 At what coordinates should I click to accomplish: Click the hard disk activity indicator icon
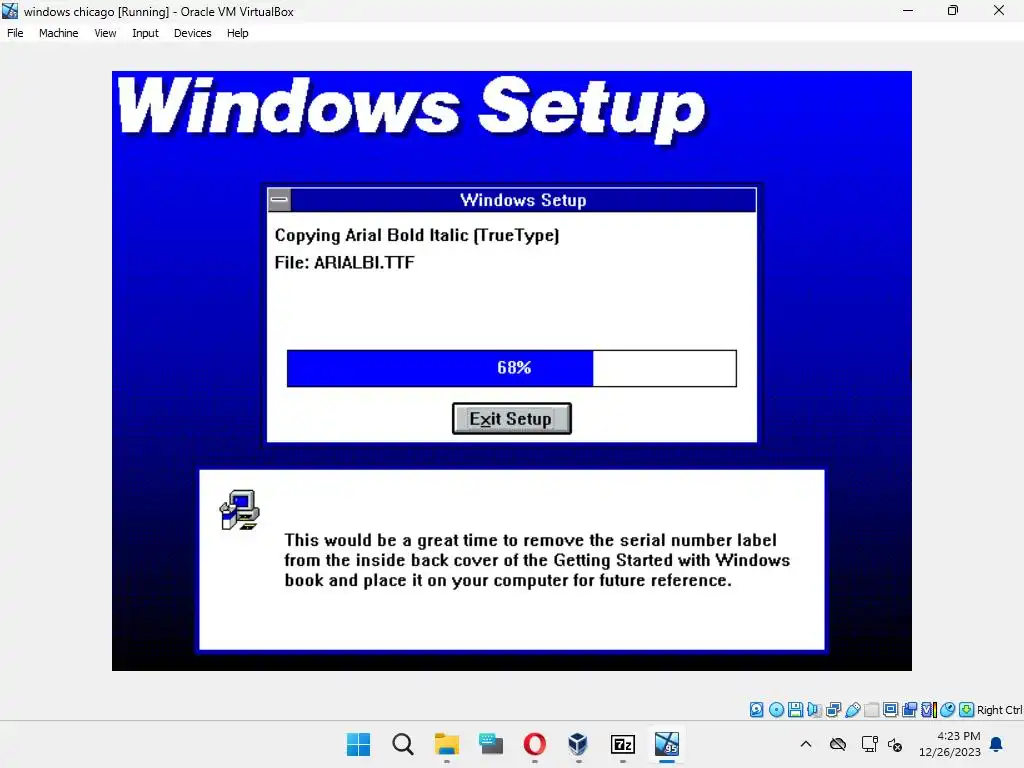coord(756,710)
